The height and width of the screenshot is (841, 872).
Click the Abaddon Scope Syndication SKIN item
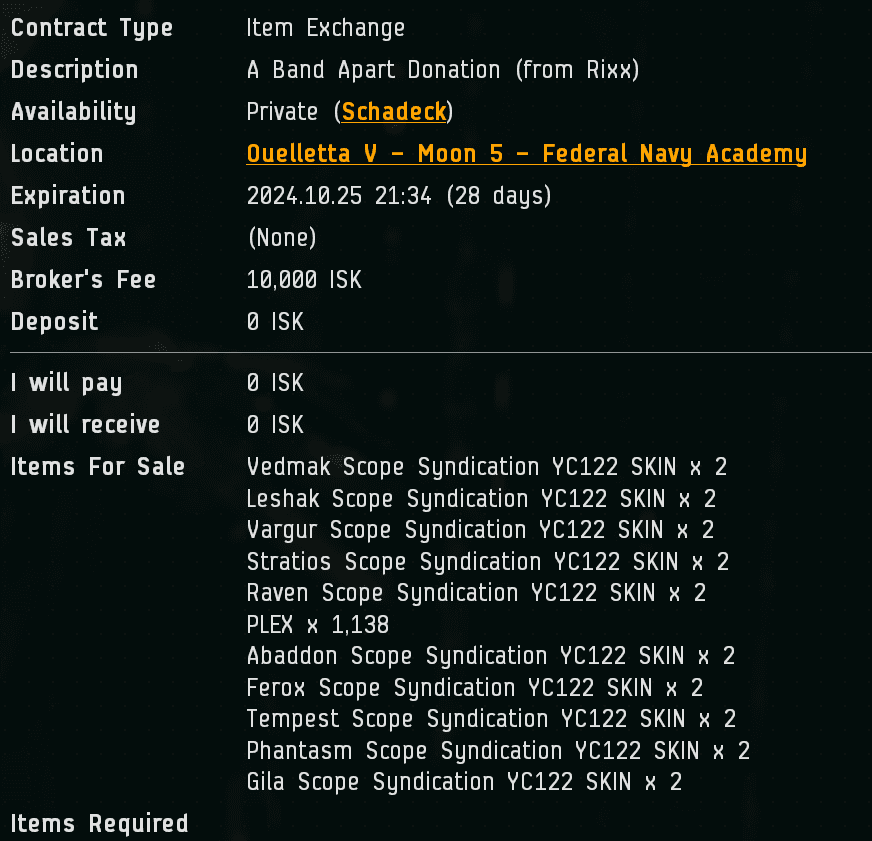click(x=490, y=656)
